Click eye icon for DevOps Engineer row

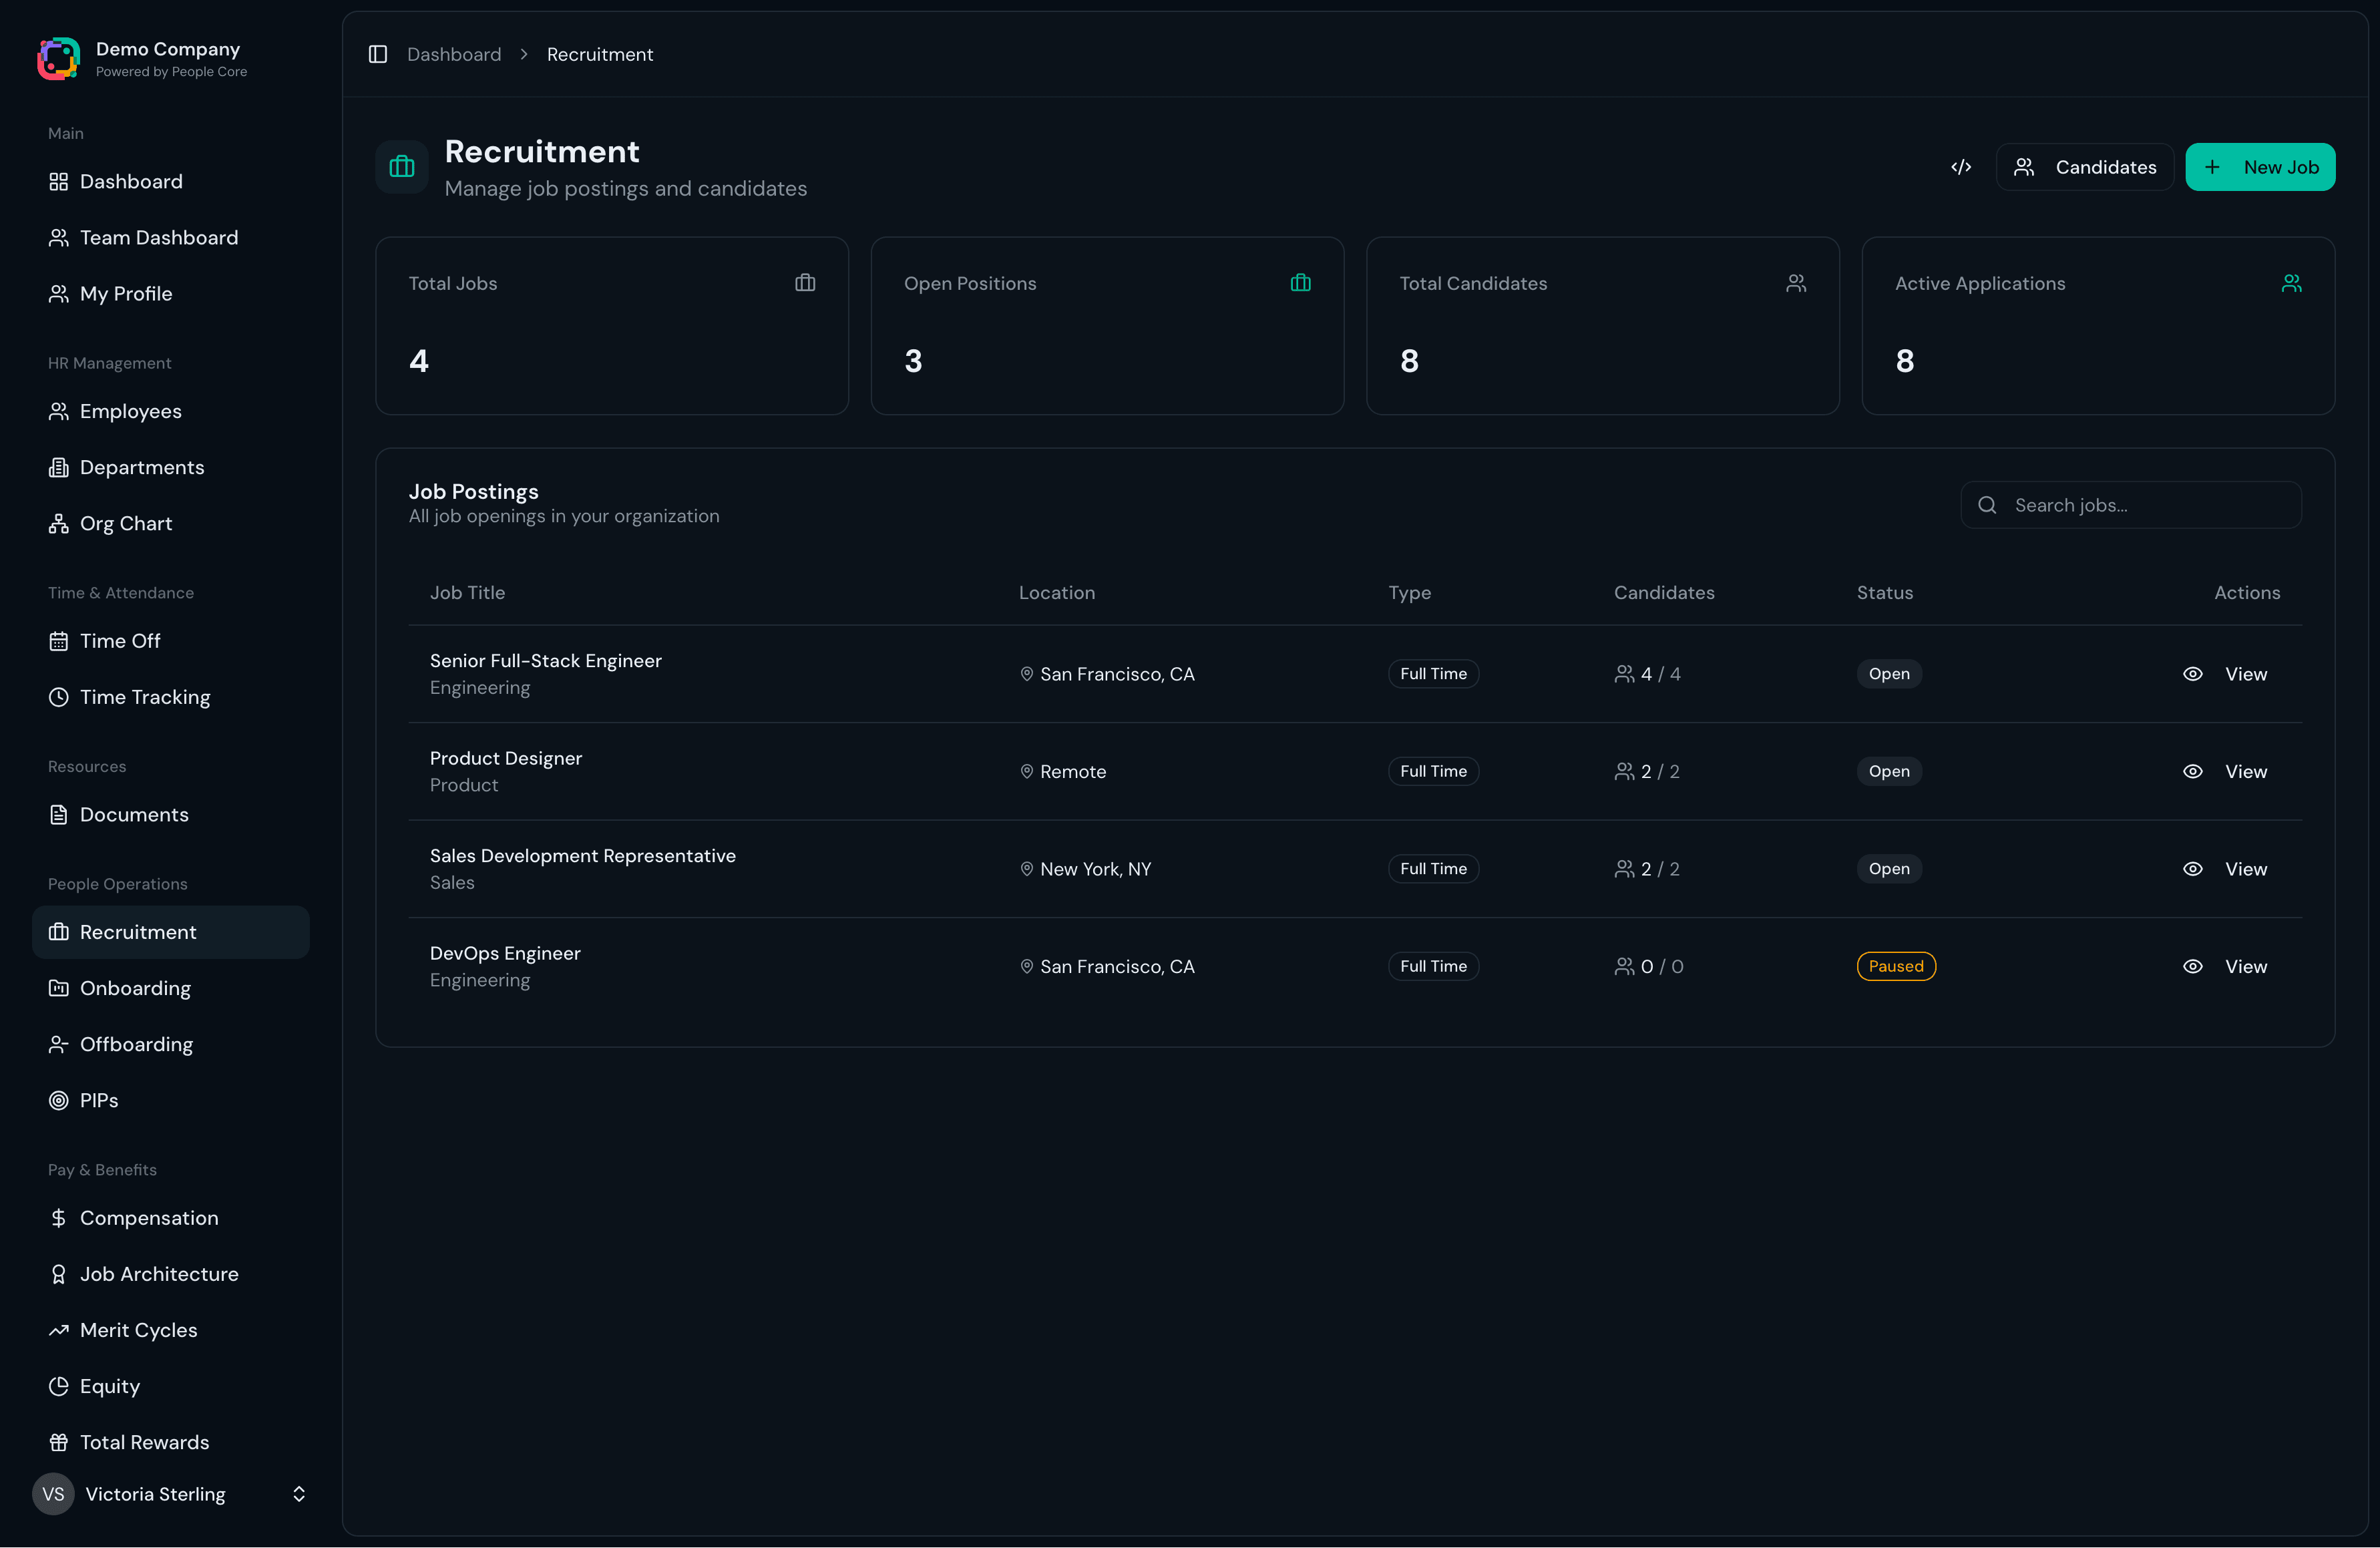click(x=2192, y=966)
